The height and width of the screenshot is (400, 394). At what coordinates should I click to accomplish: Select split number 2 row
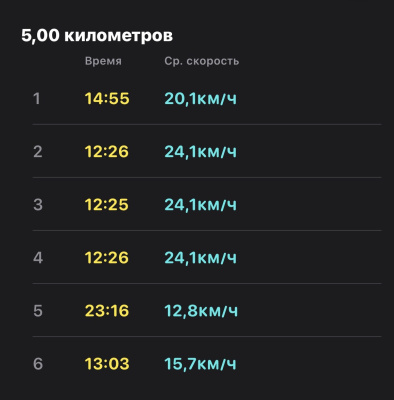pos(207,151)
